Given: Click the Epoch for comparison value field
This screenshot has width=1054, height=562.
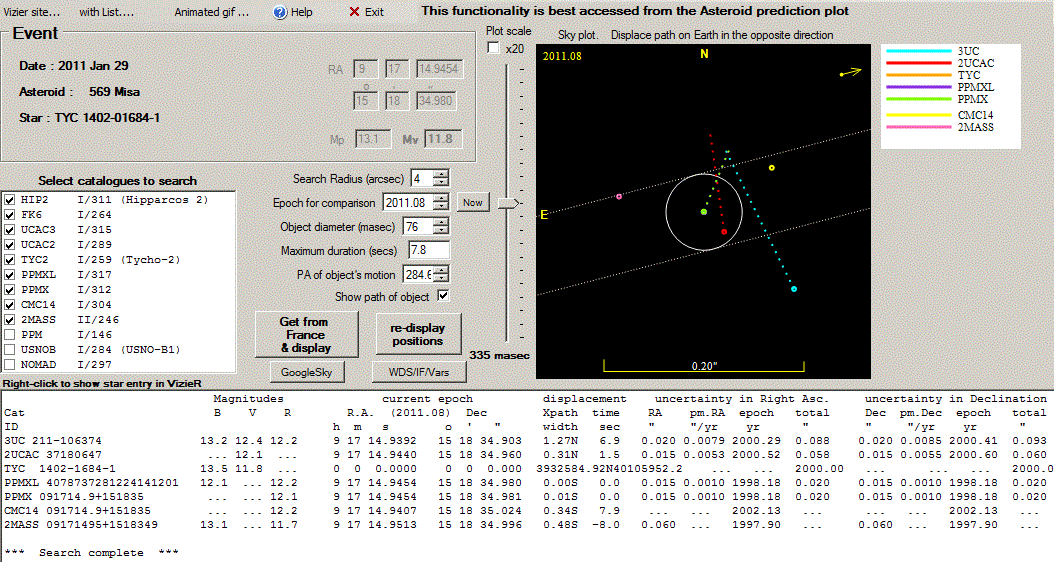Looking at the screenshot, I should (408, 202).
